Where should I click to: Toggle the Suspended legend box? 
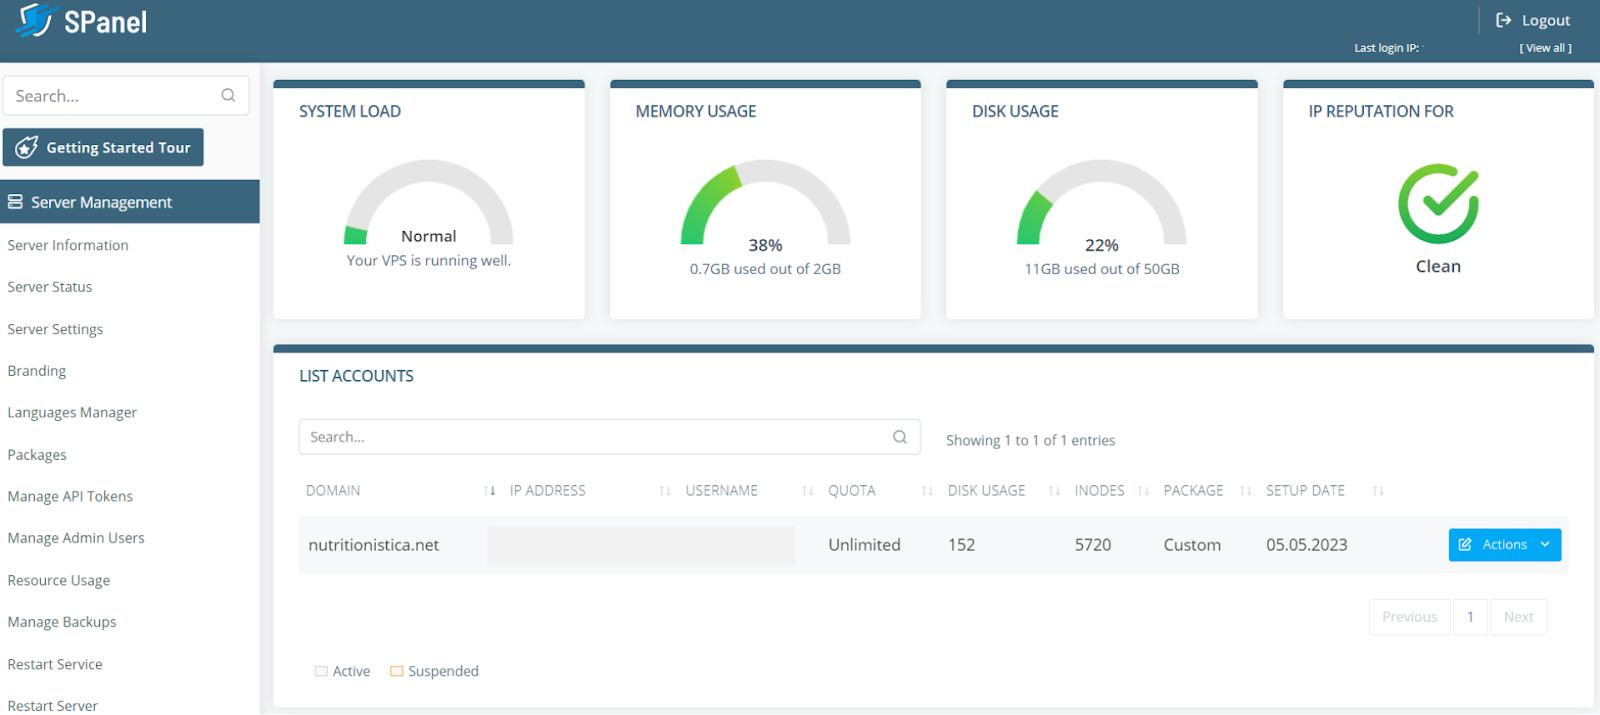(397, 671)
